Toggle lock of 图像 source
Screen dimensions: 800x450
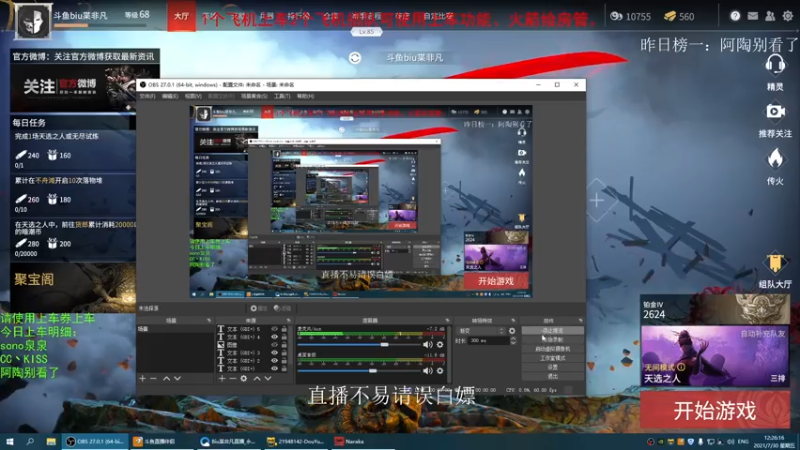(x=284, y=345)
